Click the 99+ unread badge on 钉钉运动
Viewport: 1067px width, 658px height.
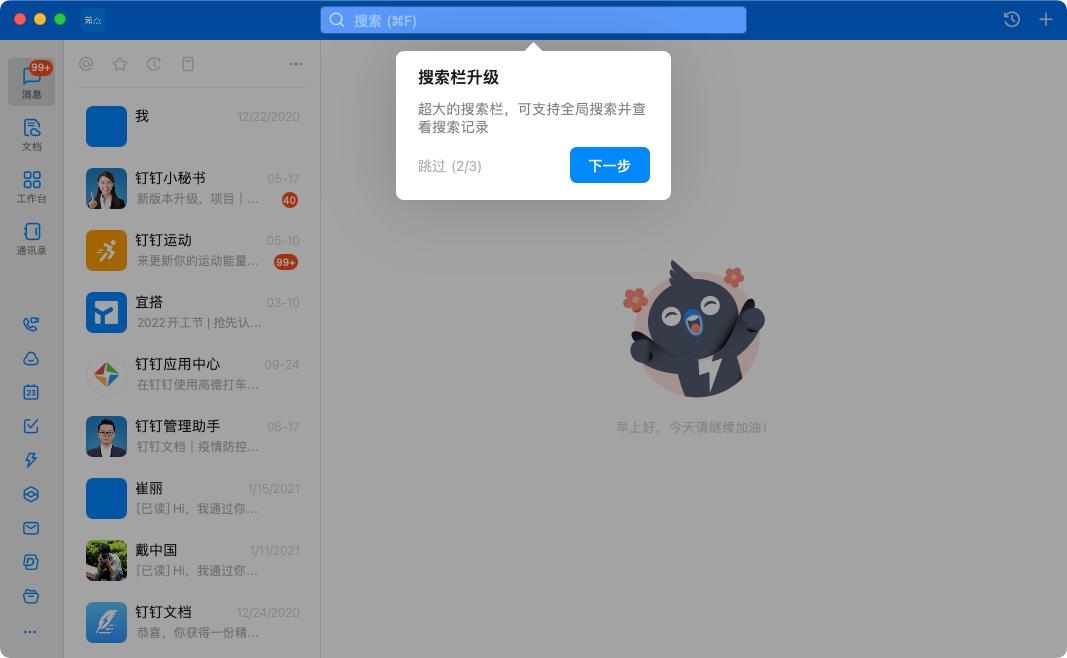point(286,262)
